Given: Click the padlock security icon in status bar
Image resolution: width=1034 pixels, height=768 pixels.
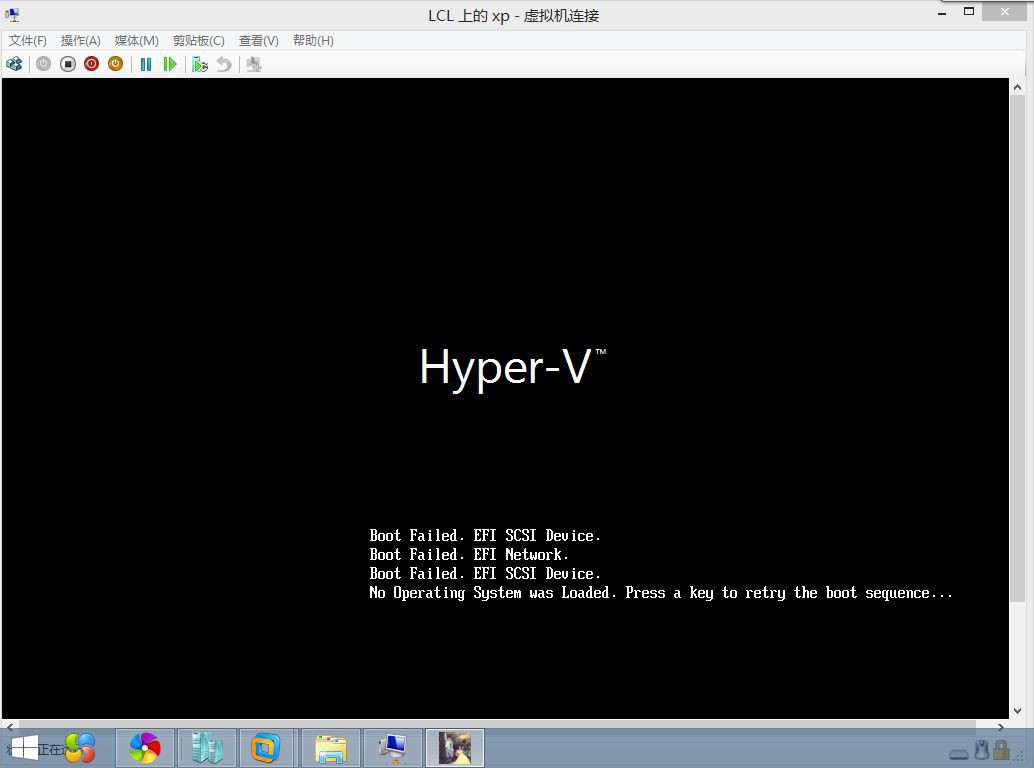Looking at the screenshot, I should (1002, 750).
